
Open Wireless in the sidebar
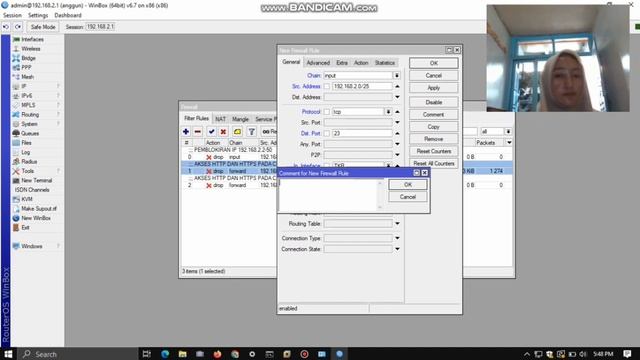click(x=31, y=49)
